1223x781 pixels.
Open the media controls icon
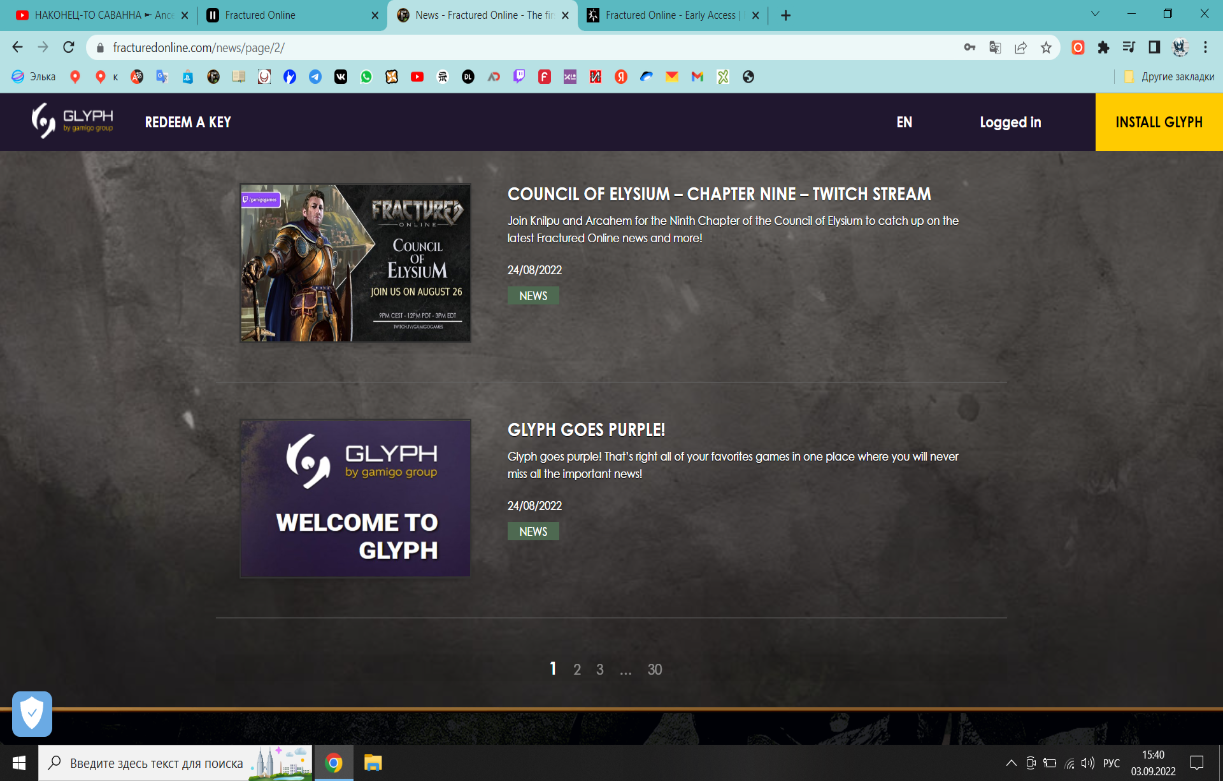click(x=1129, y=47)
